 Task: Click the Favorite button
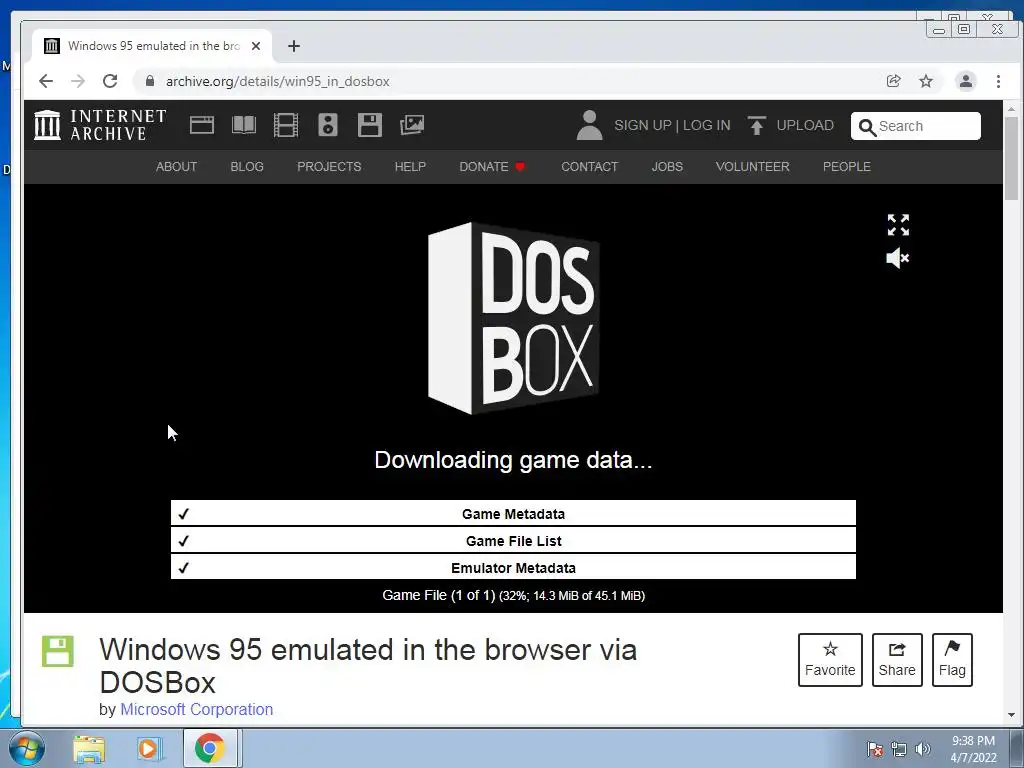(830, 660)
